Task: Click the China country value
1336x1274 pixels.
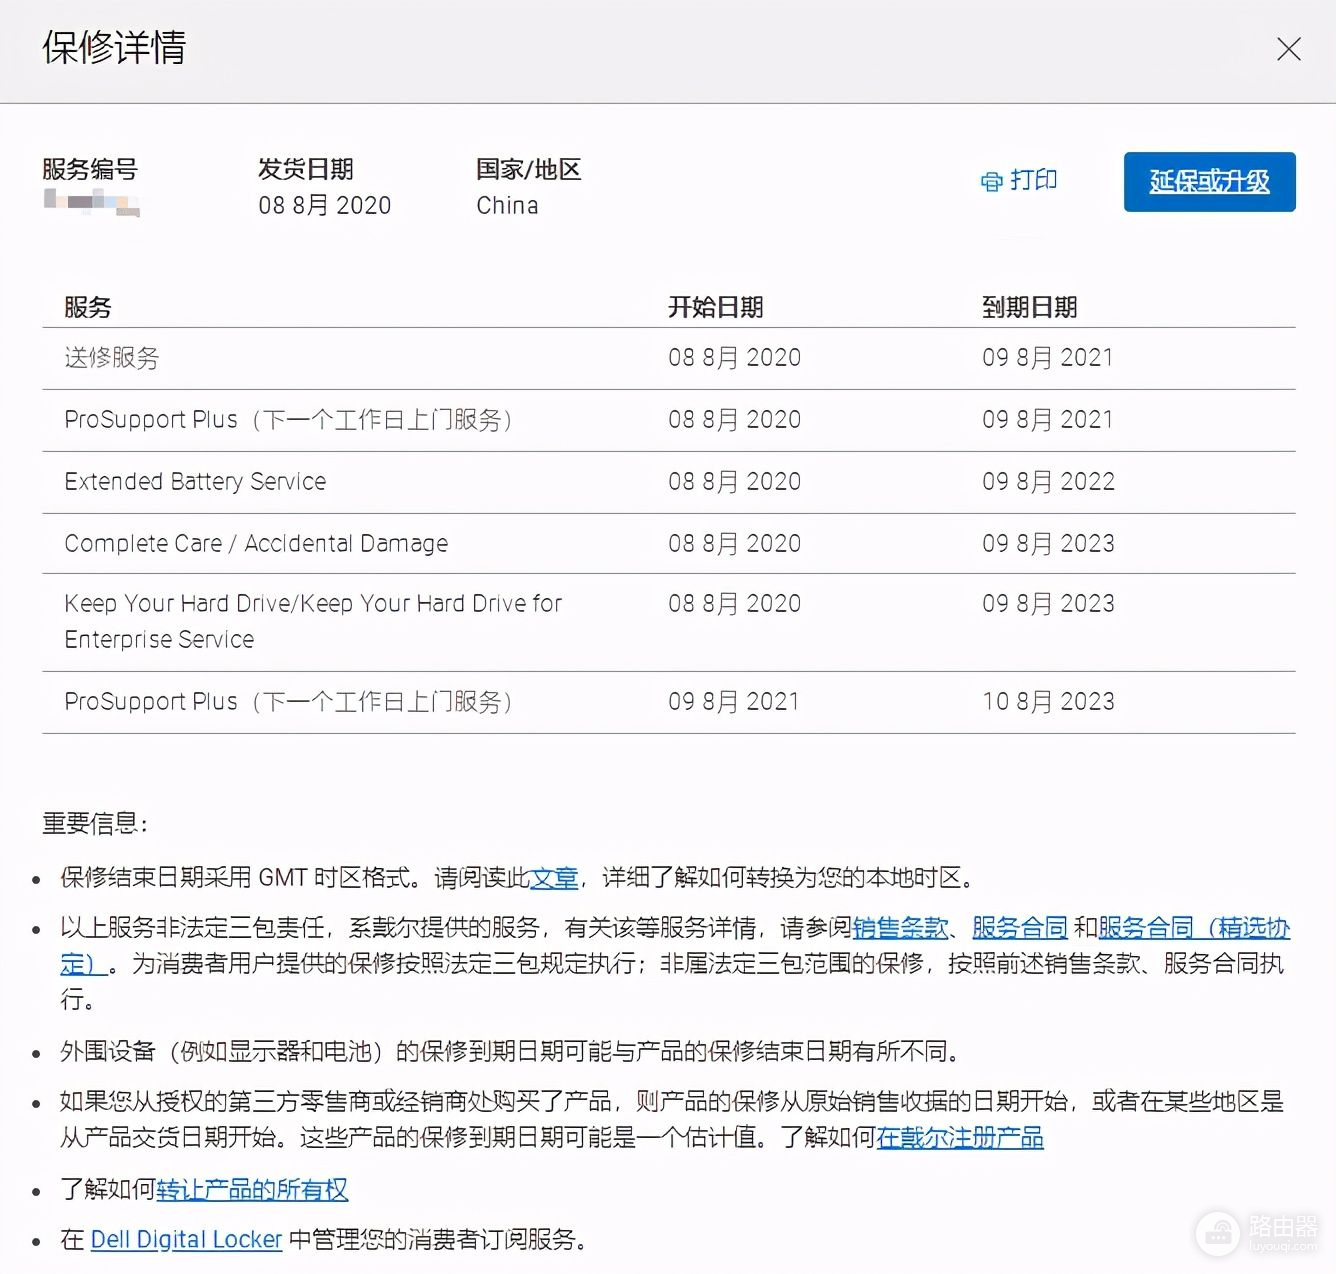Action: tap(507, 205)
